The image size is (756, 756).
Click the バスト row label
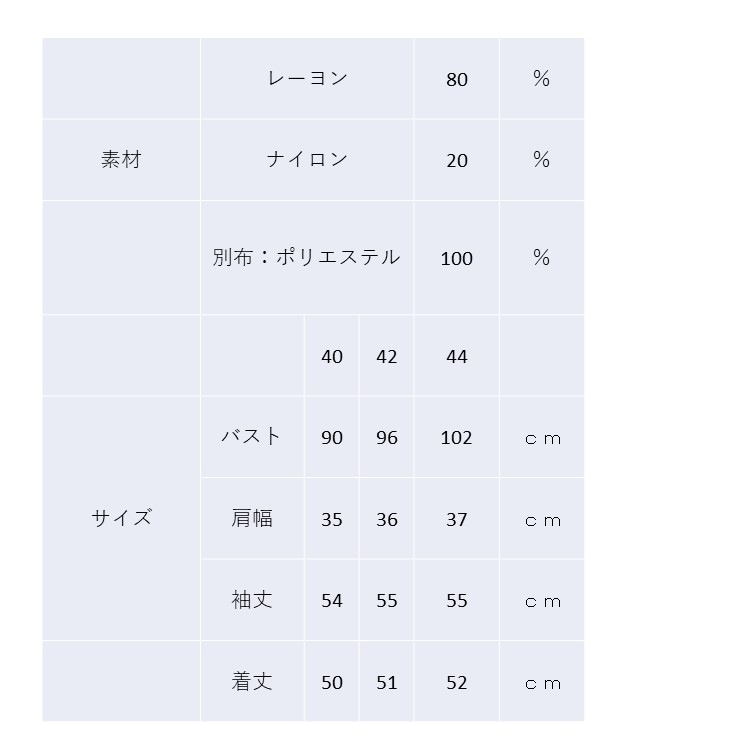(252, 437)
